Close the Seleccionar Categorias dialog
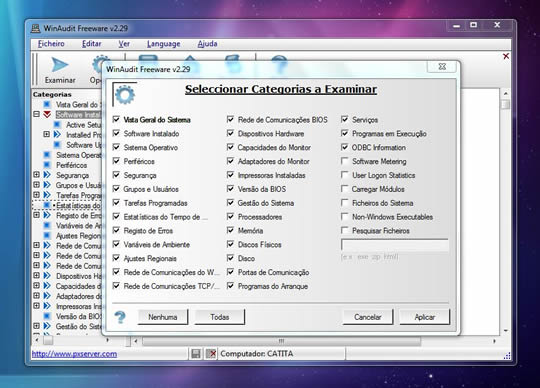 click(442, 66)
